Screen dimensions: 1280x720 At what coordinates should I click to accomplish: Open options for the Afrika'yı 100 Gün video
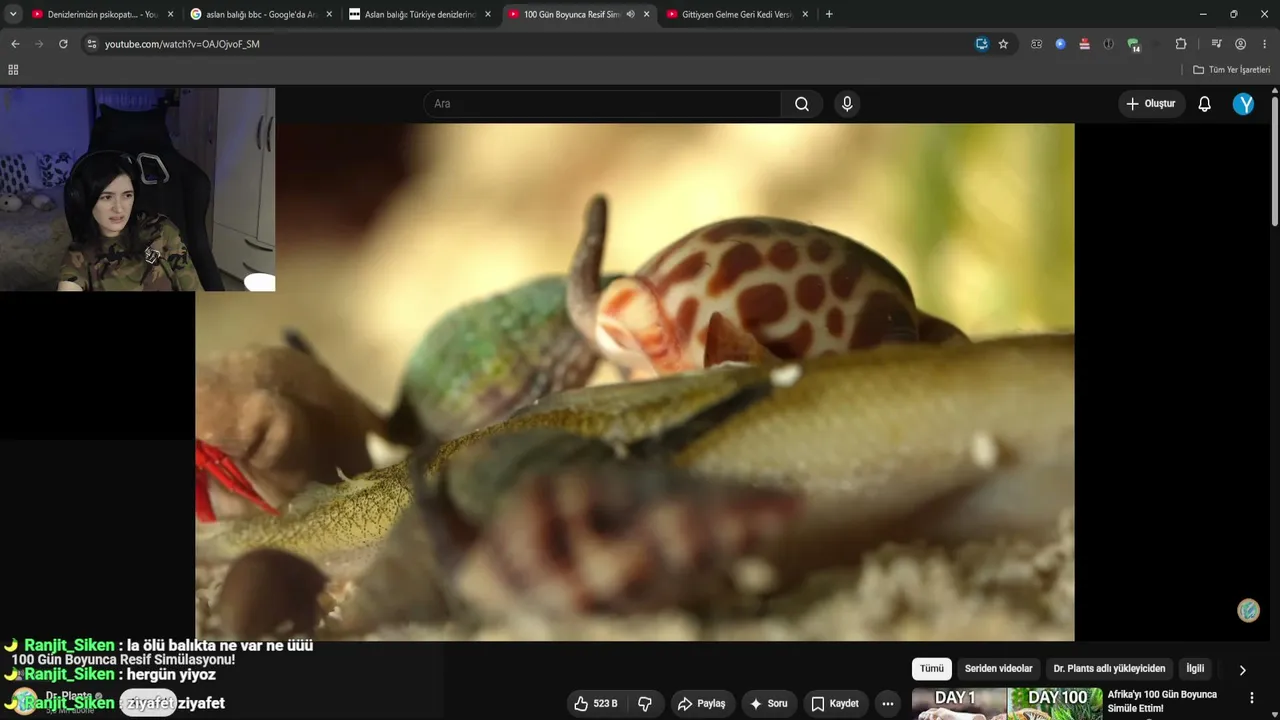[x=1251, y=698]
